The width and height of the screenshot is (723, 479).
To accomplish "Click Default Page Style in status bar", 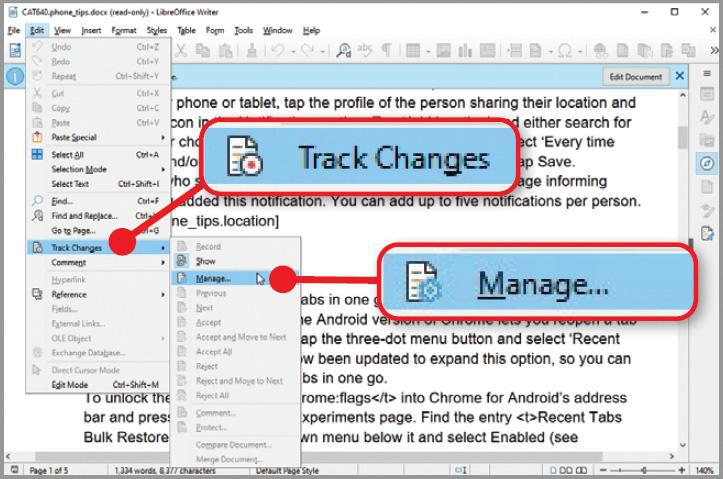I will (287, 471).
